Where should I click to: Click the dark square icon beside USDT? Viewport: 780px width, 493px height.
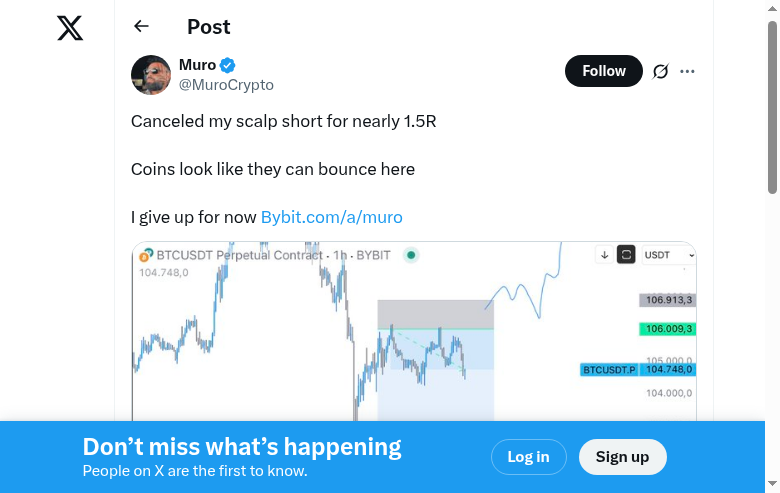(626, 255)
